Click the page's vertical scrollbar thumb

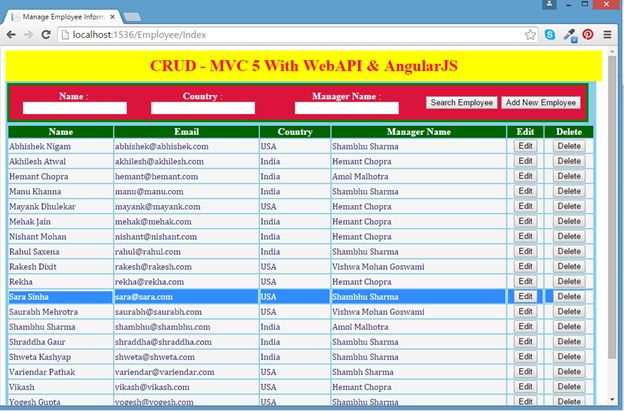click(x=612, y=207)
